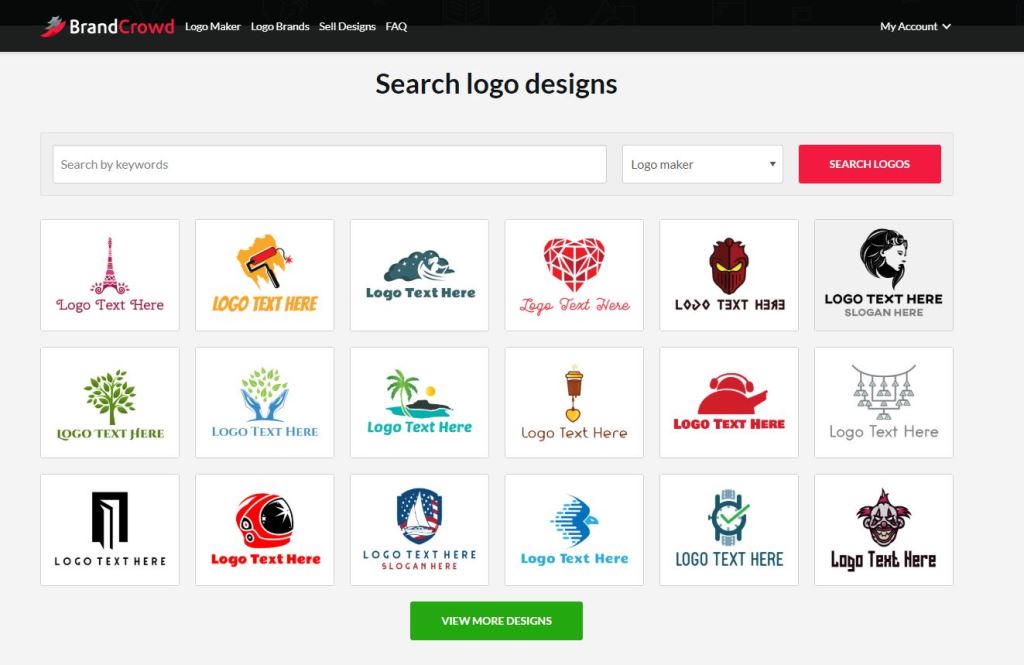The image size is (1024, 665).
Task: Select the coffee cup pendant logo
Action: [574, 402]
